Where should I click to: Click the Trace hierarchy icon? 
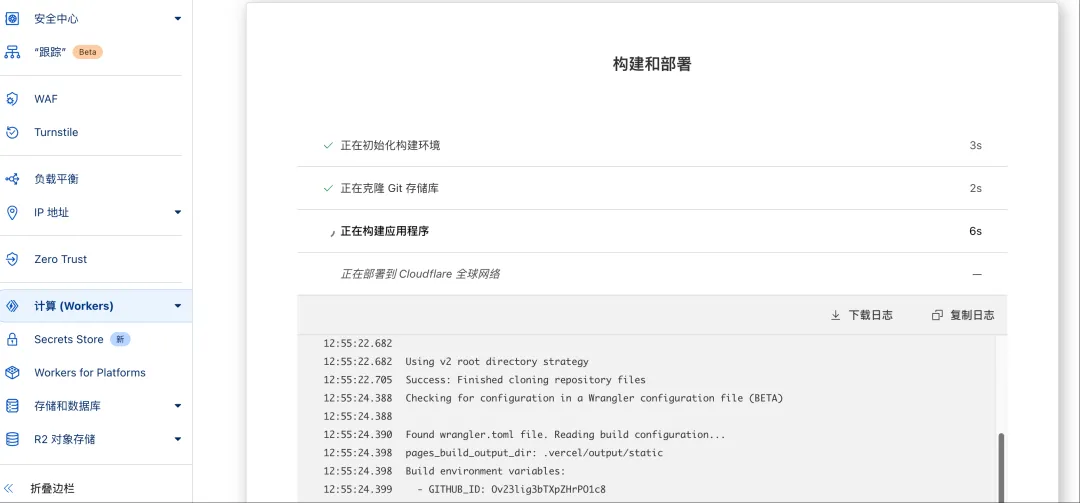12,52
